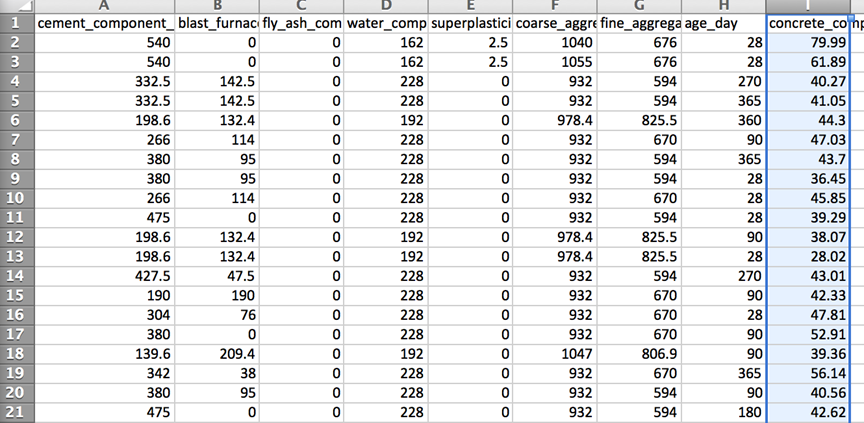Select the fly_ash_com header cell
The height and width of the screenshot is (423, 864).
tap(302, 22)
